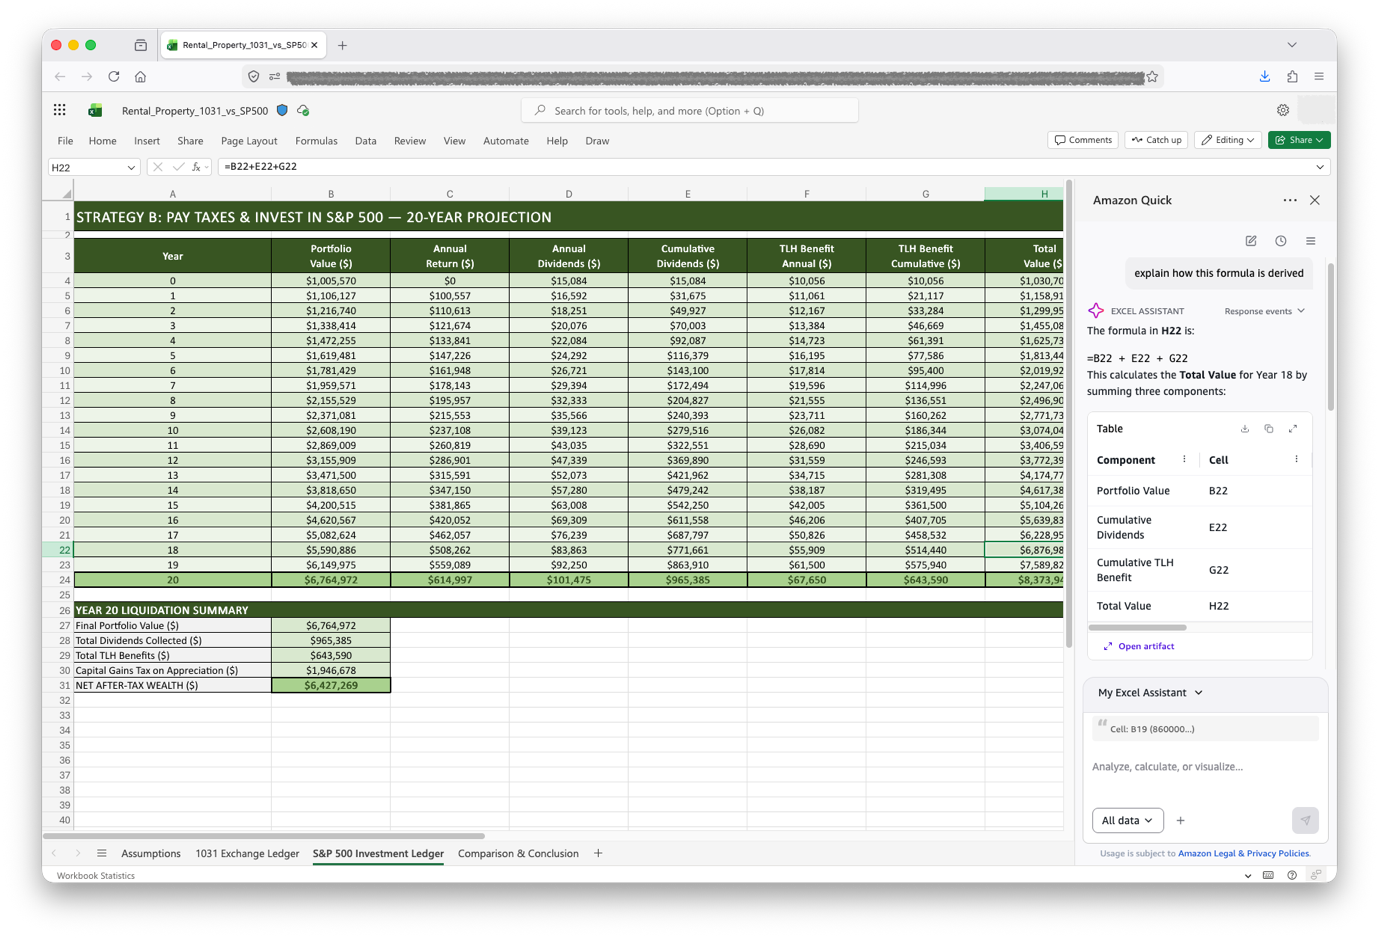Viewport: 1379px width, 938px height.
Task: Open a new browser tab
Action: coord(343,45)
